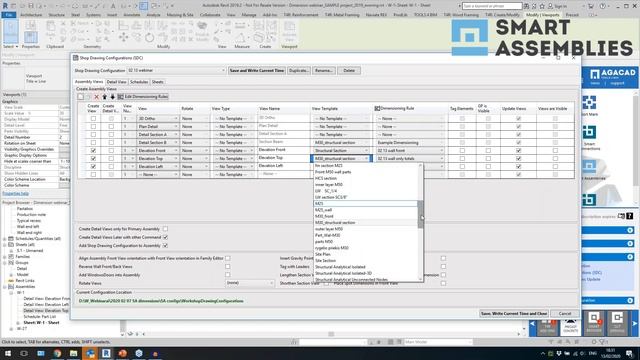Uncheck Create View for the Elevation Top row
The width and height of the screenshot is (640, 360).
[93, 158]
